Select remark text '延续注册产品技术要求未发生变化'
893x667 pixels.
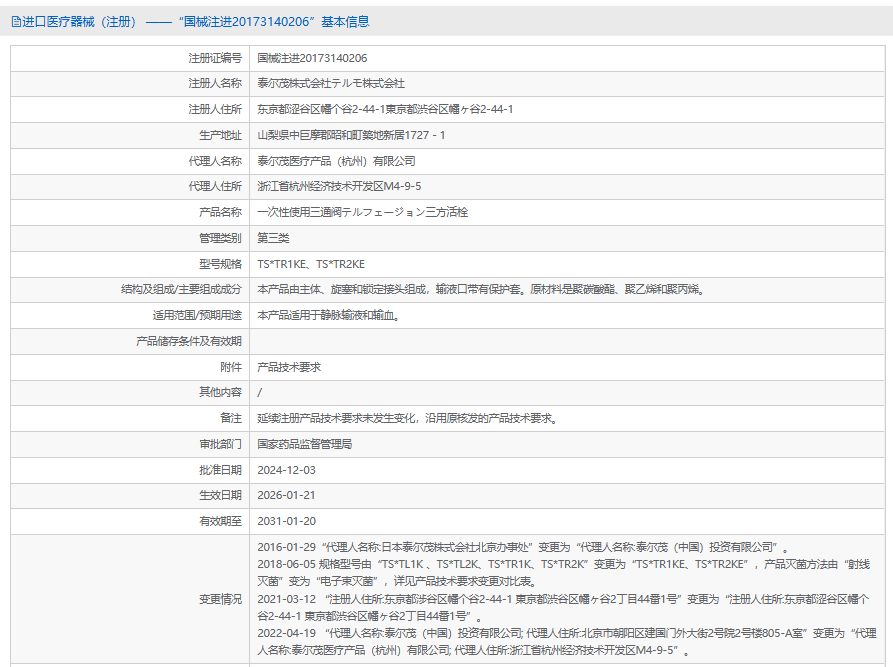337,419
